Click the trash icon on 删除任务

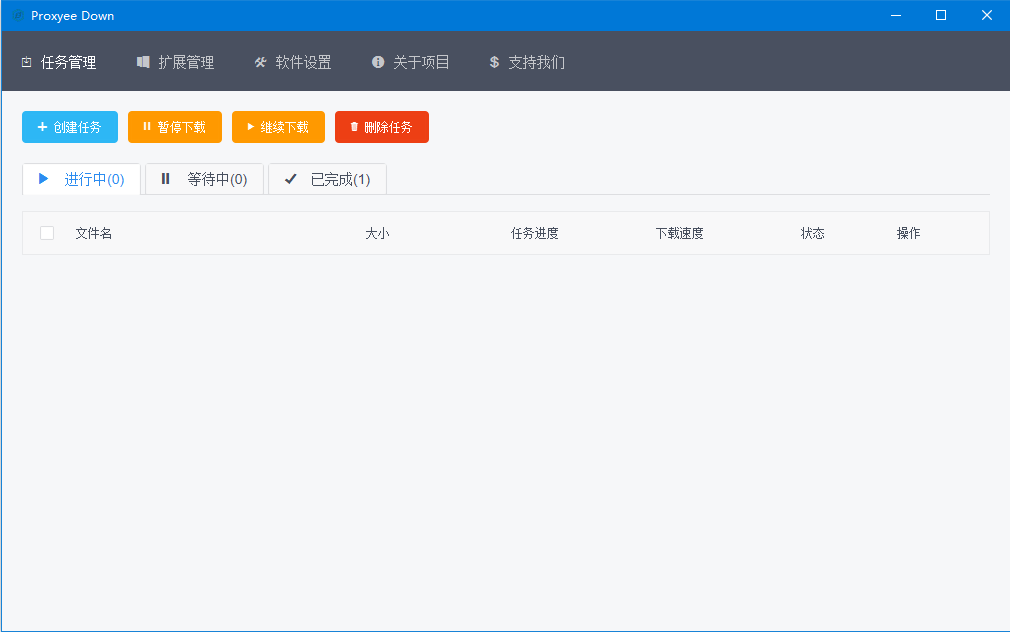pos(354,127)
